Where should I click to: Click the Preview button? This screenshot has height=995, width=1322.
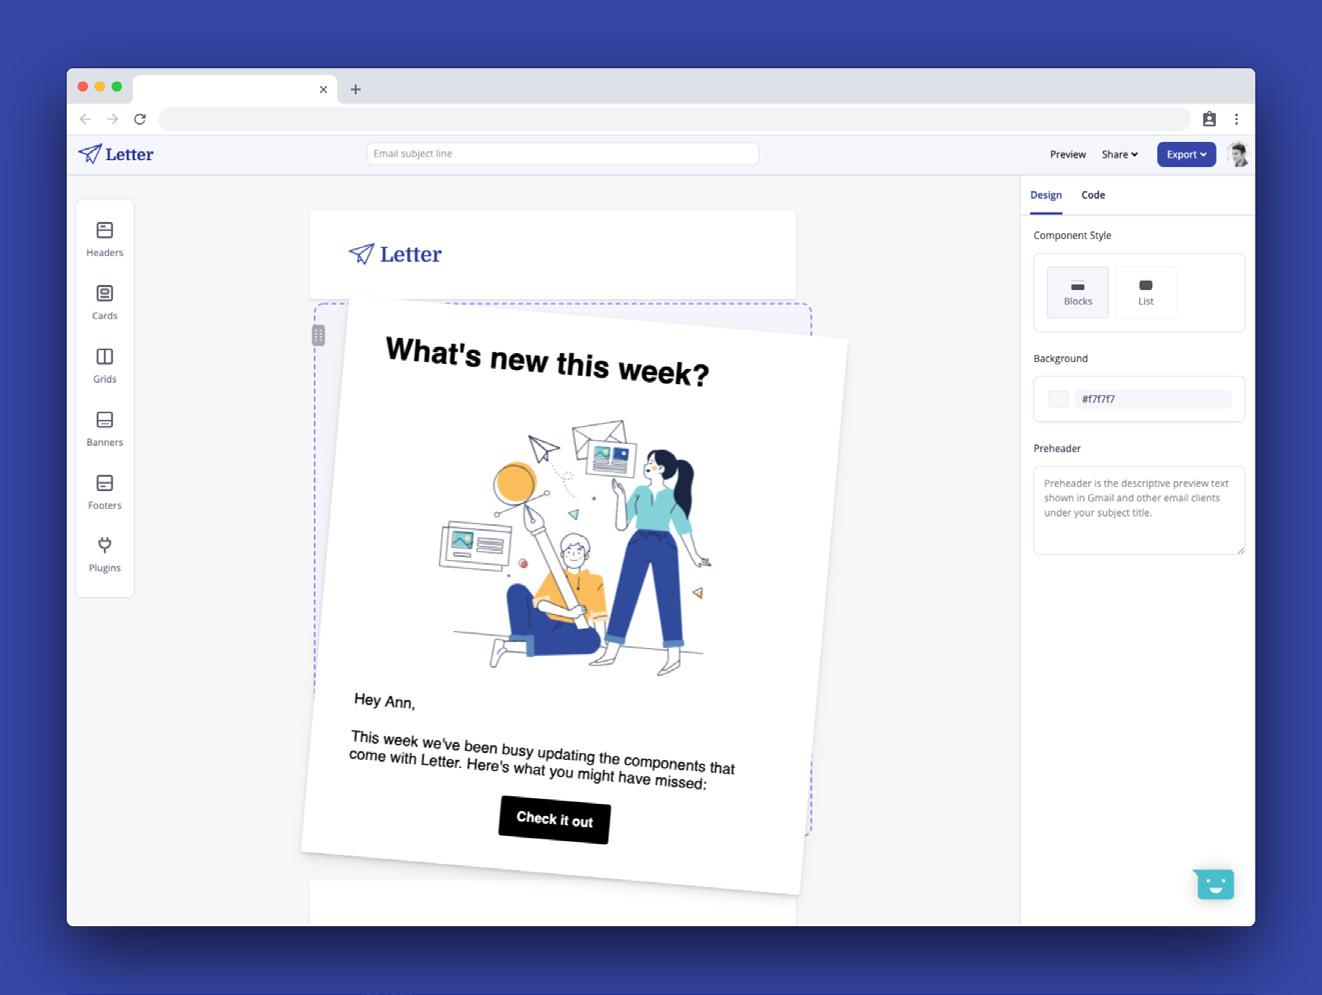coord(1068,154)
